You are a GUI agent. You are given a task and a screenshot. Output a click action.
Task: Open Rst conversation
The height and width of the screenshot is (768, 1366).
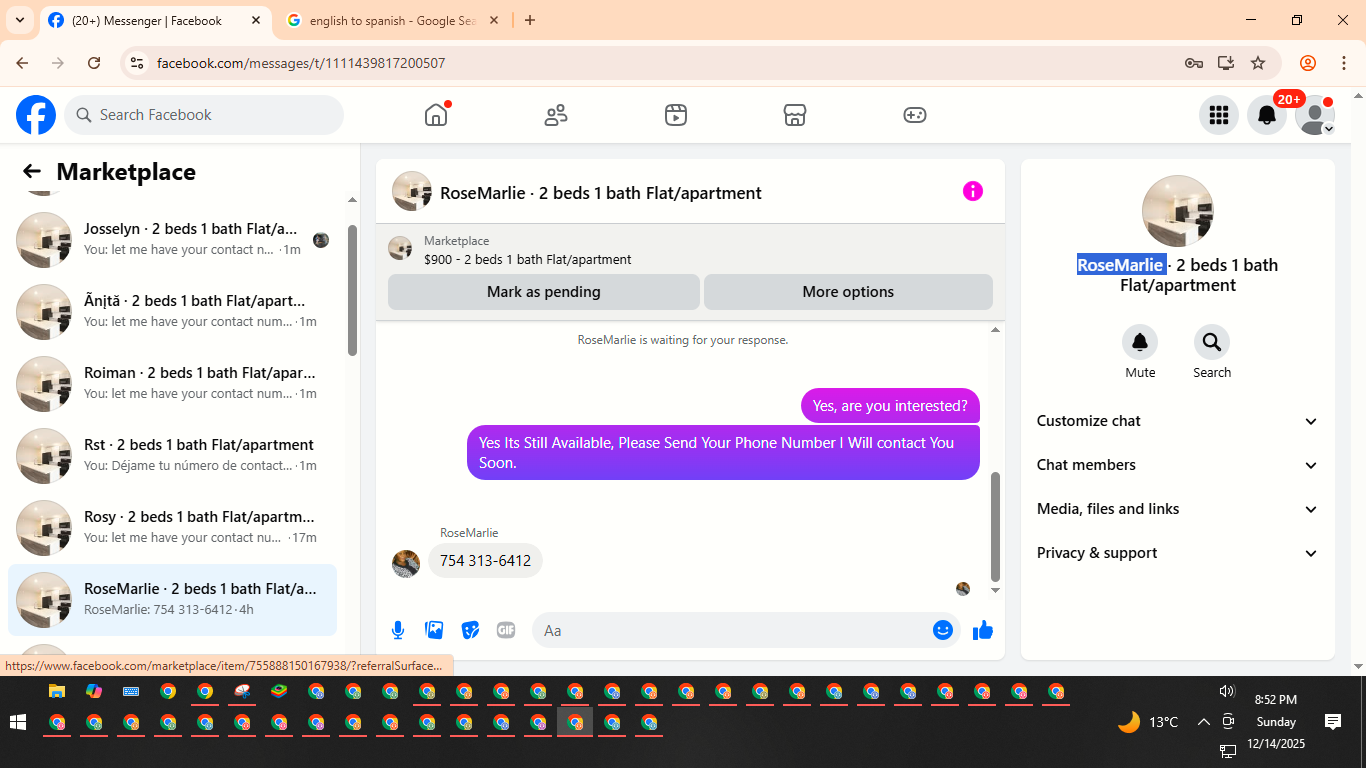[x=172, y=456]
